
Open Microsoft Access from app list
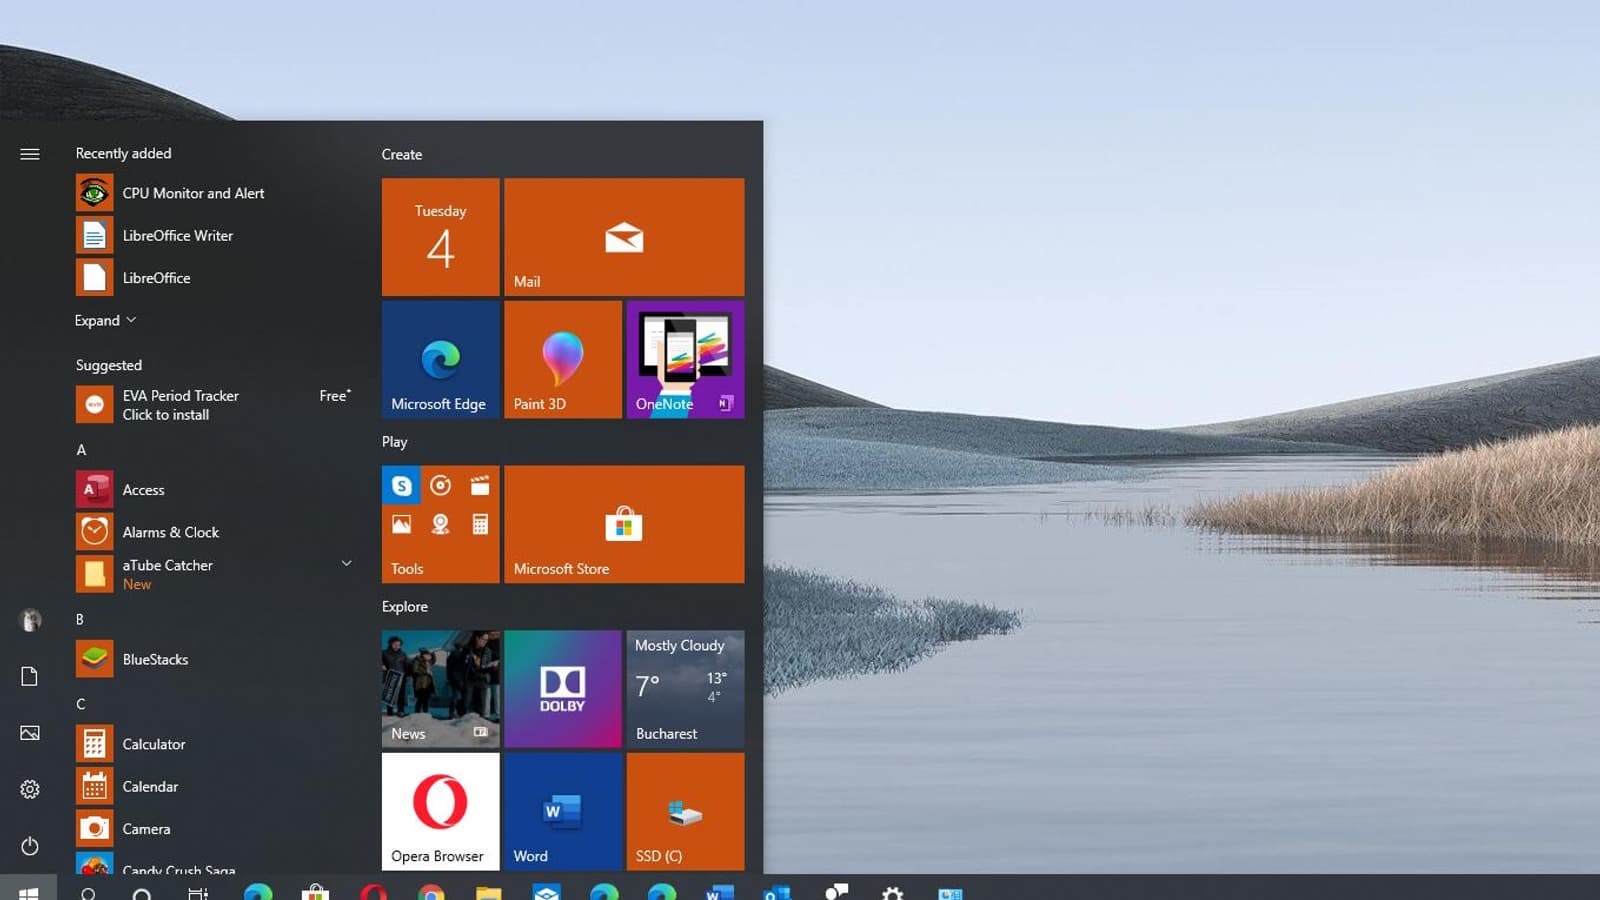(x=215, y=490)
